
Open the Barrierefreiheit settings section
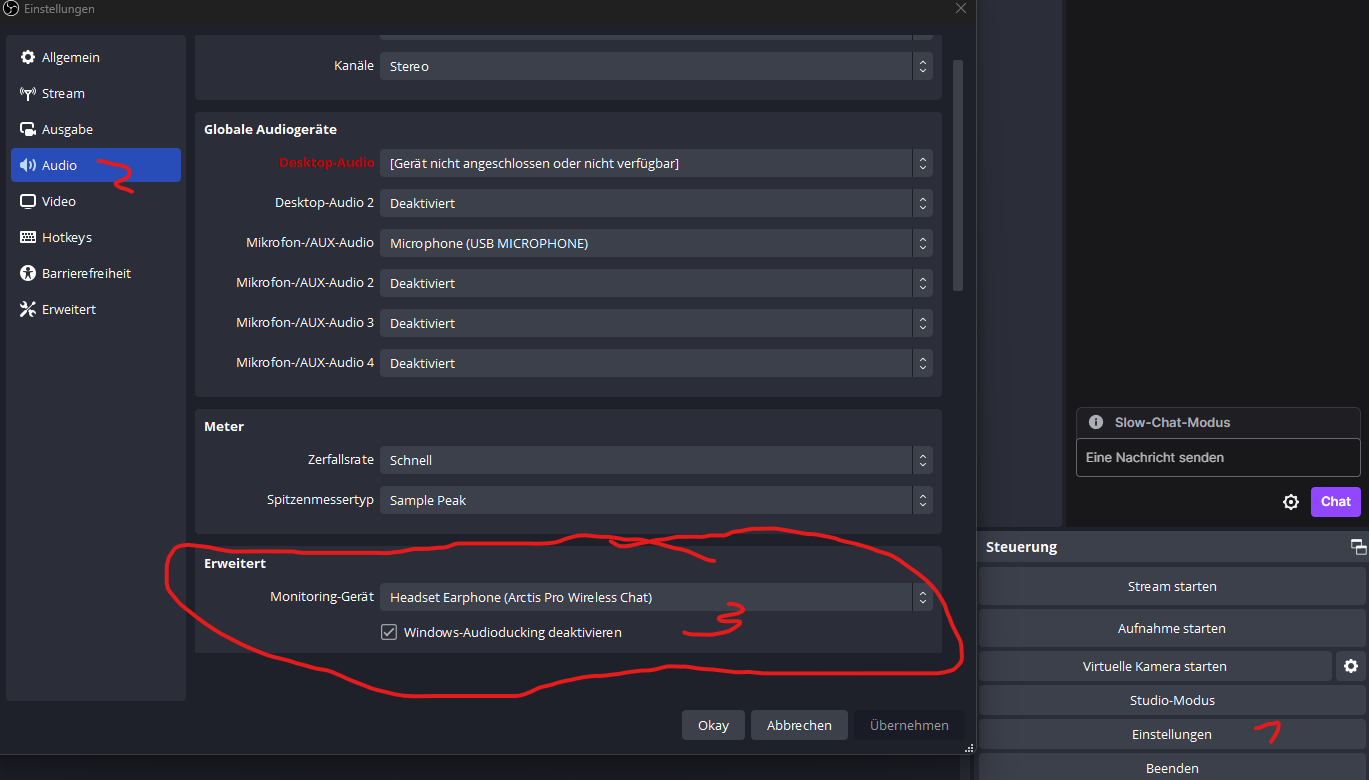86,273
